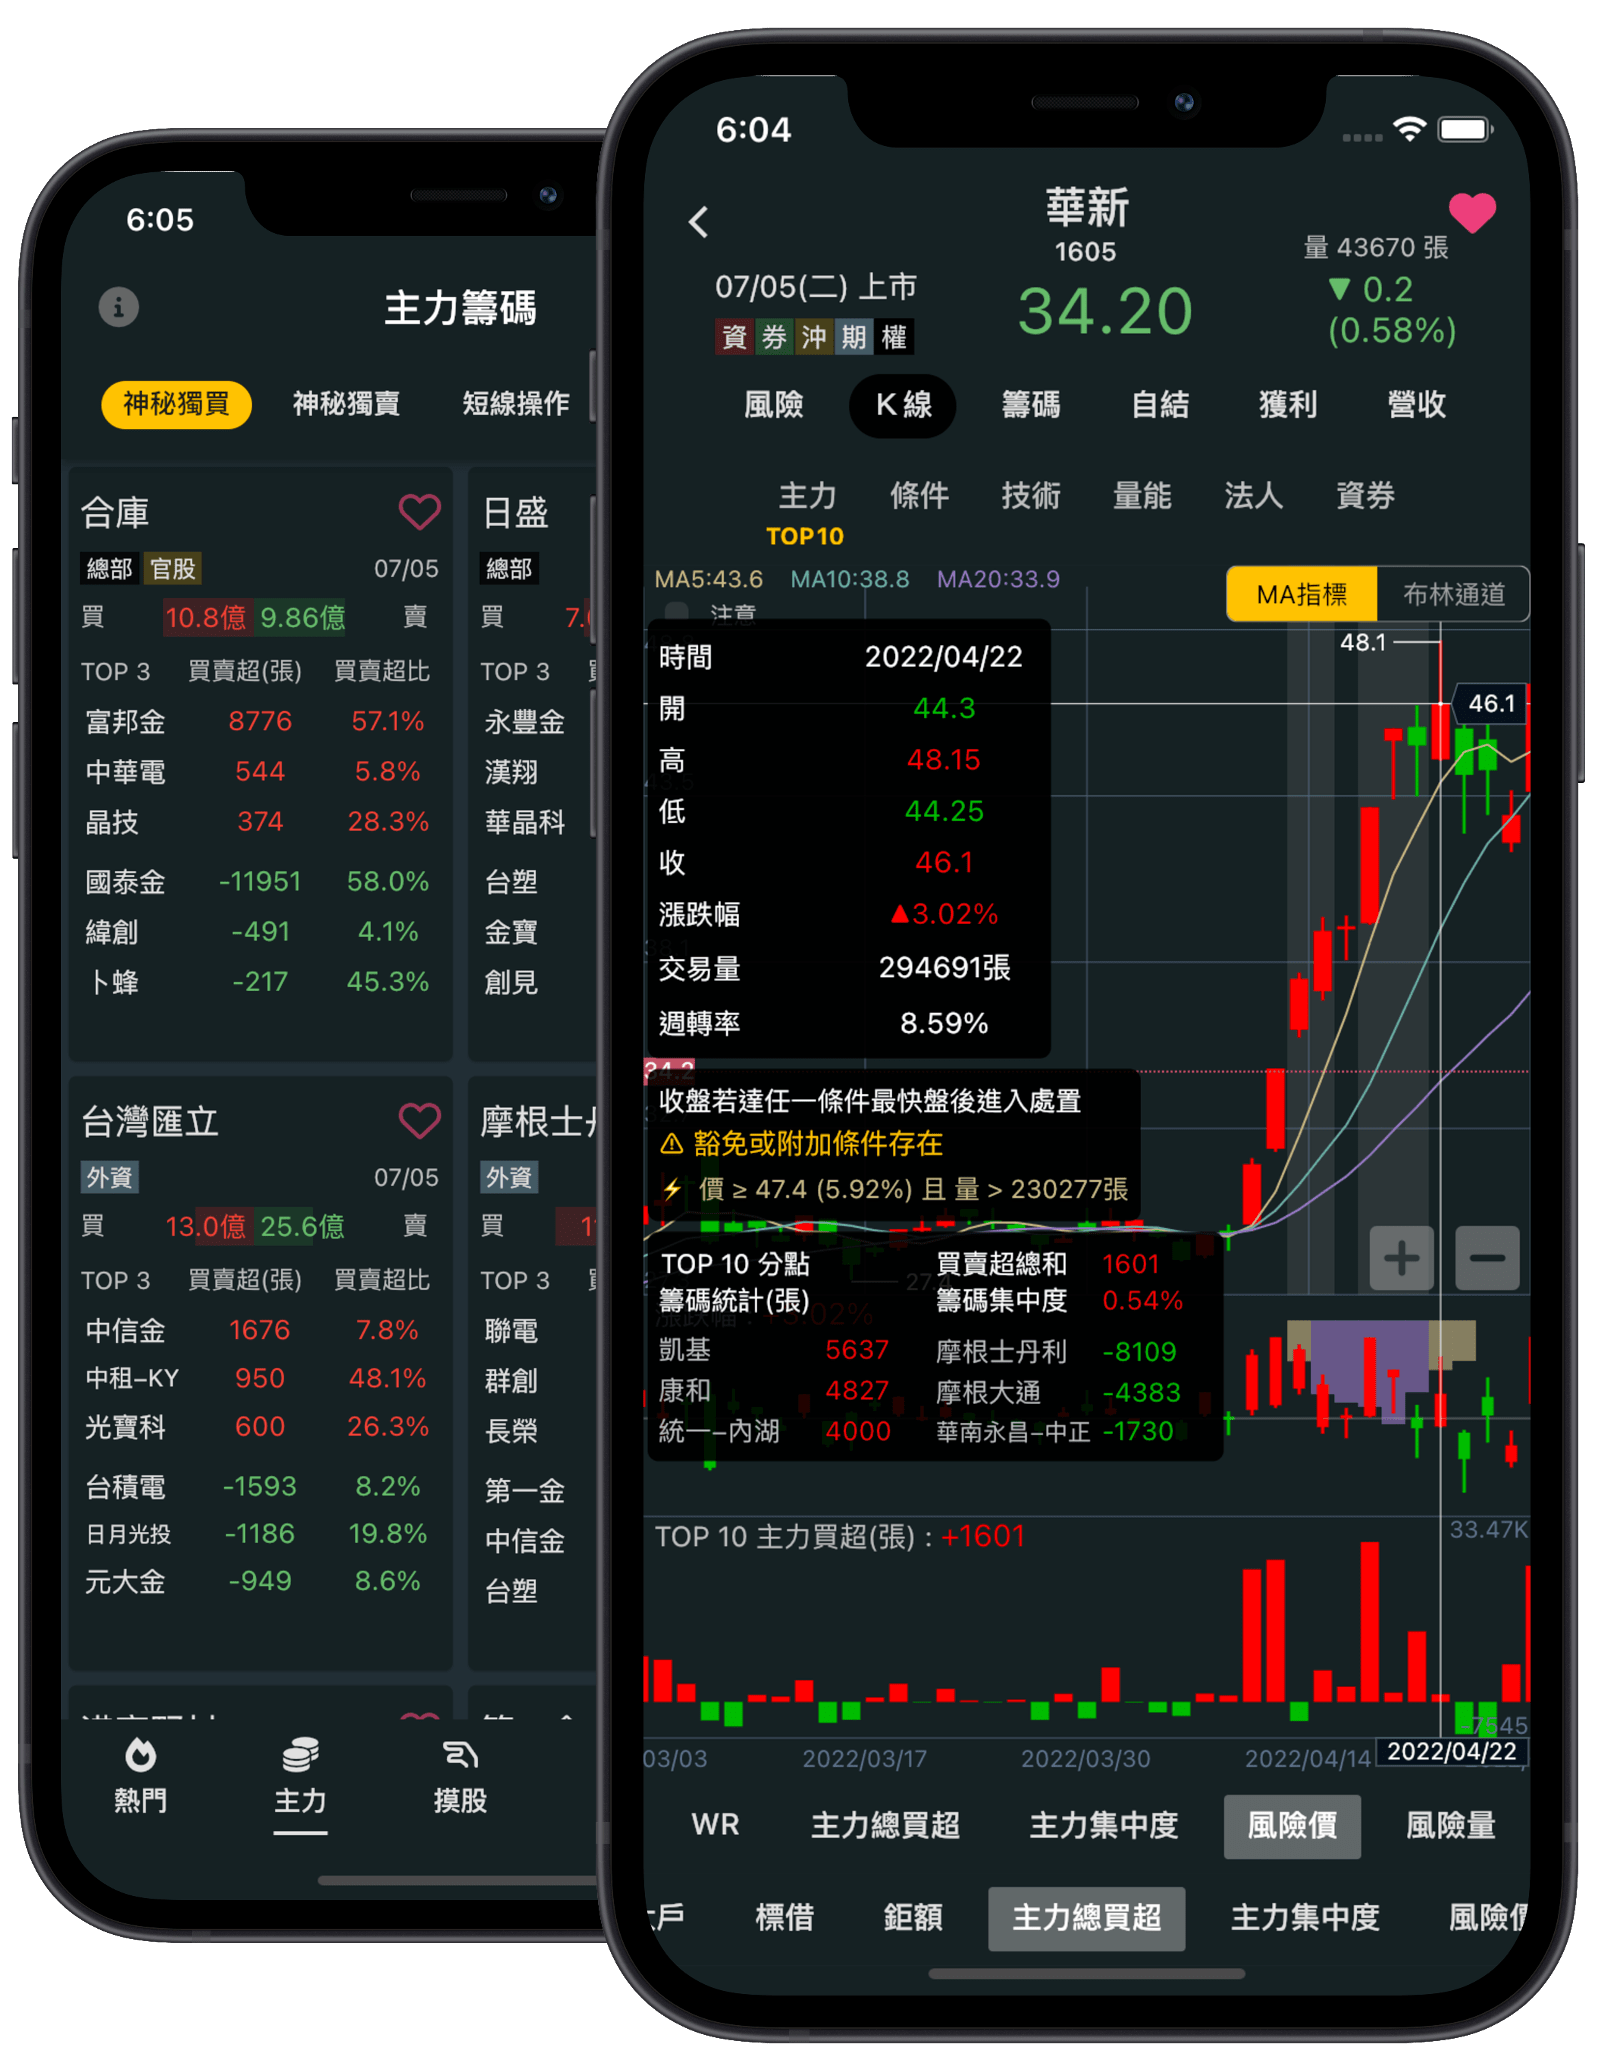Screen dimensions: 1600x2070
Task: Favorite the 合庫 broker card heart
Action: tap(419, 512)
